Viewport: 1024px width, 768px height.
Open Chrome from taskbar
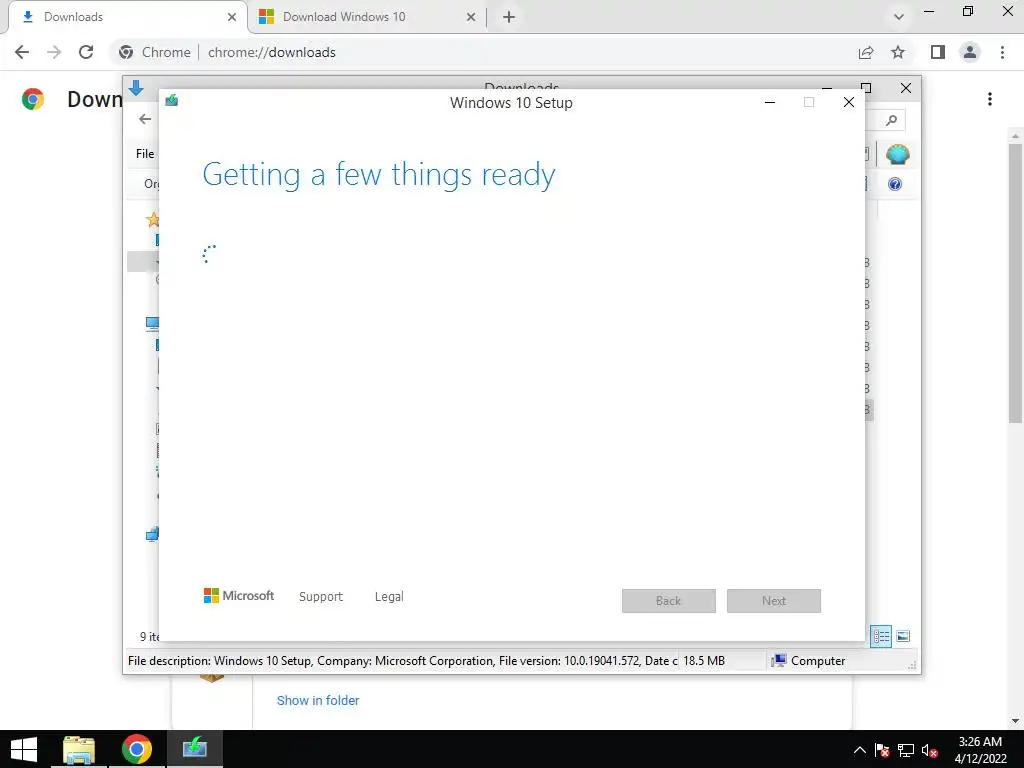136,749
